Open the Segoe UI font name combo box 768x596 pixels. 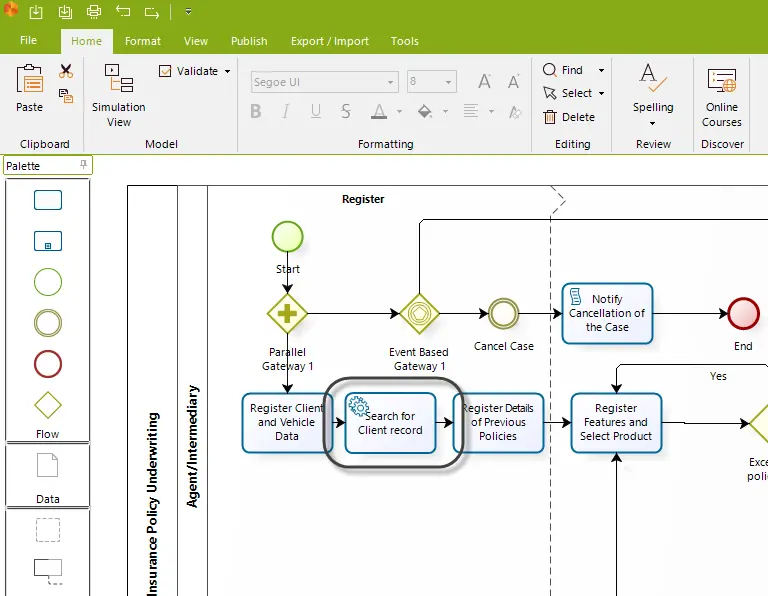coord(324,82)
